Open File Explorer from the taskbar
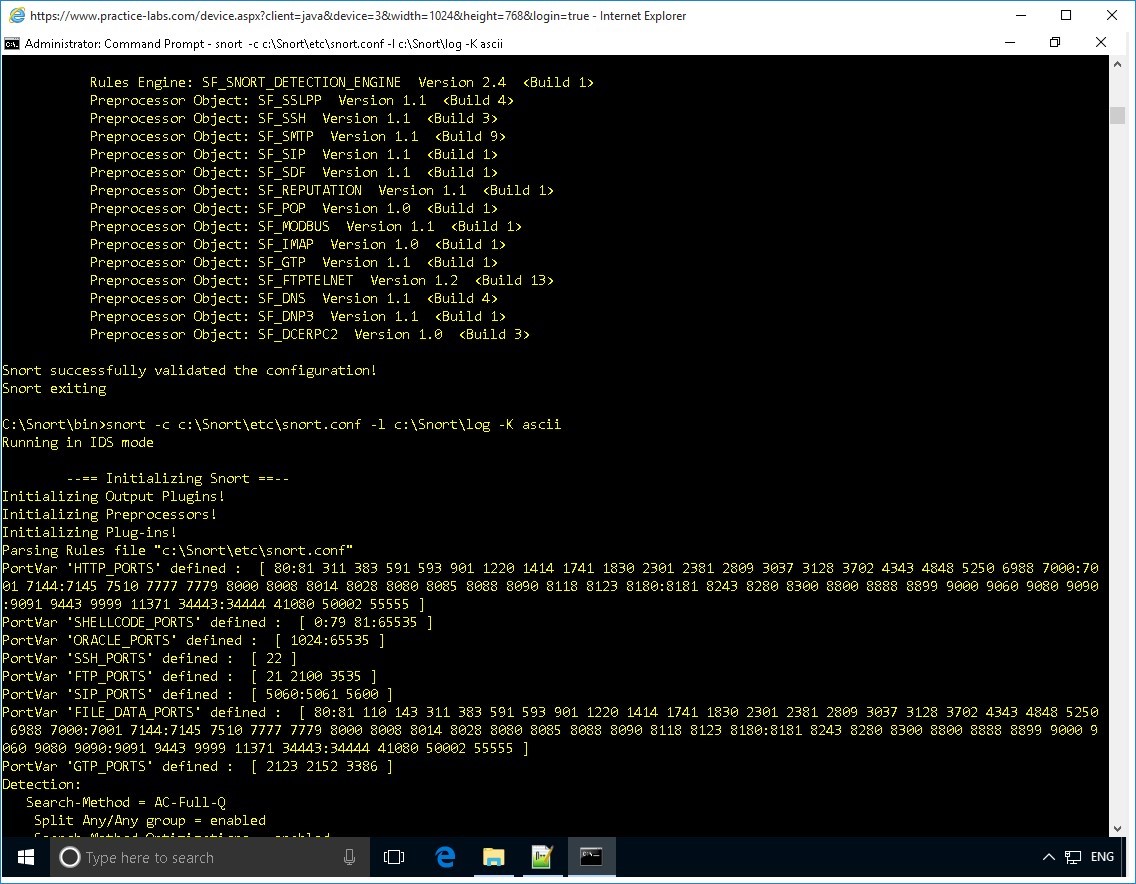 pos(494,857)
